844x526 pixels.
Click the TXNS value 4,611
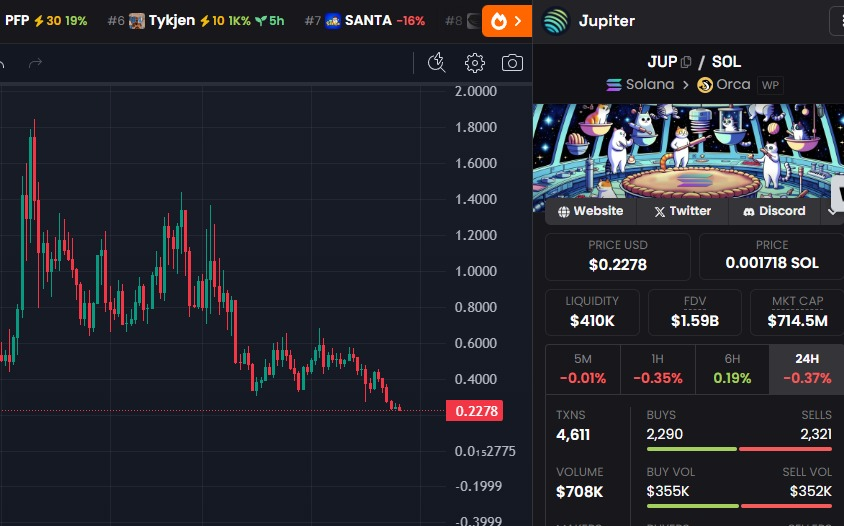(x=573, y=435)
